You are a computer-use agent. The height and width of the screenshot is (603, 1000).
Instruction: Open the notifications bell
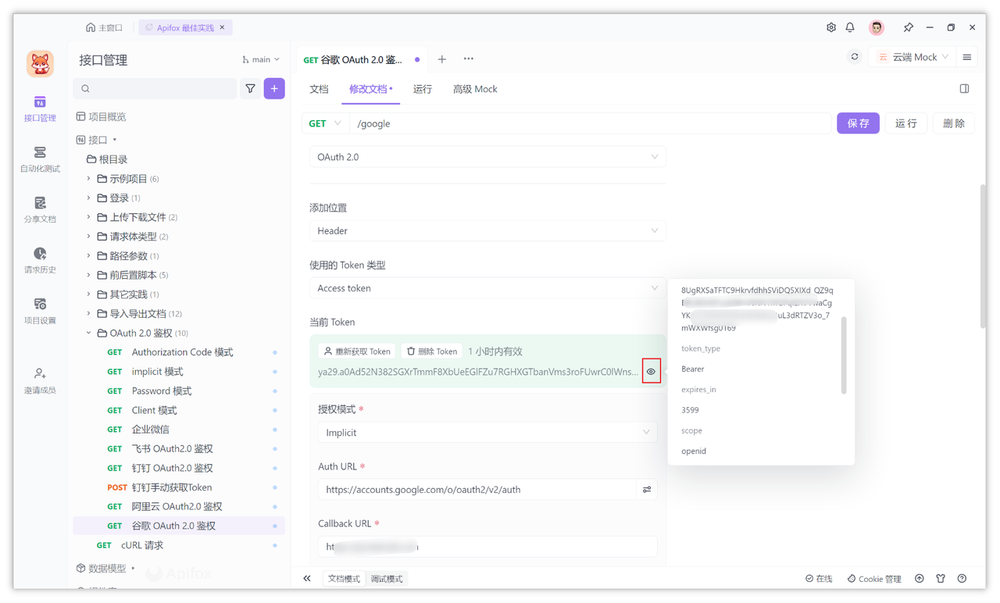pos(850,27)
